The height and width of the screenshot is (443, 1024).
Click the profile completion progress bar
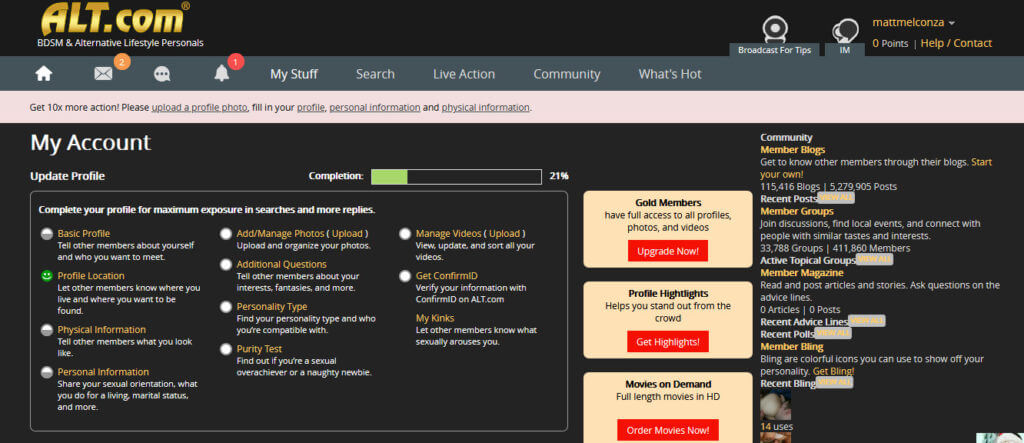[456, 176]
